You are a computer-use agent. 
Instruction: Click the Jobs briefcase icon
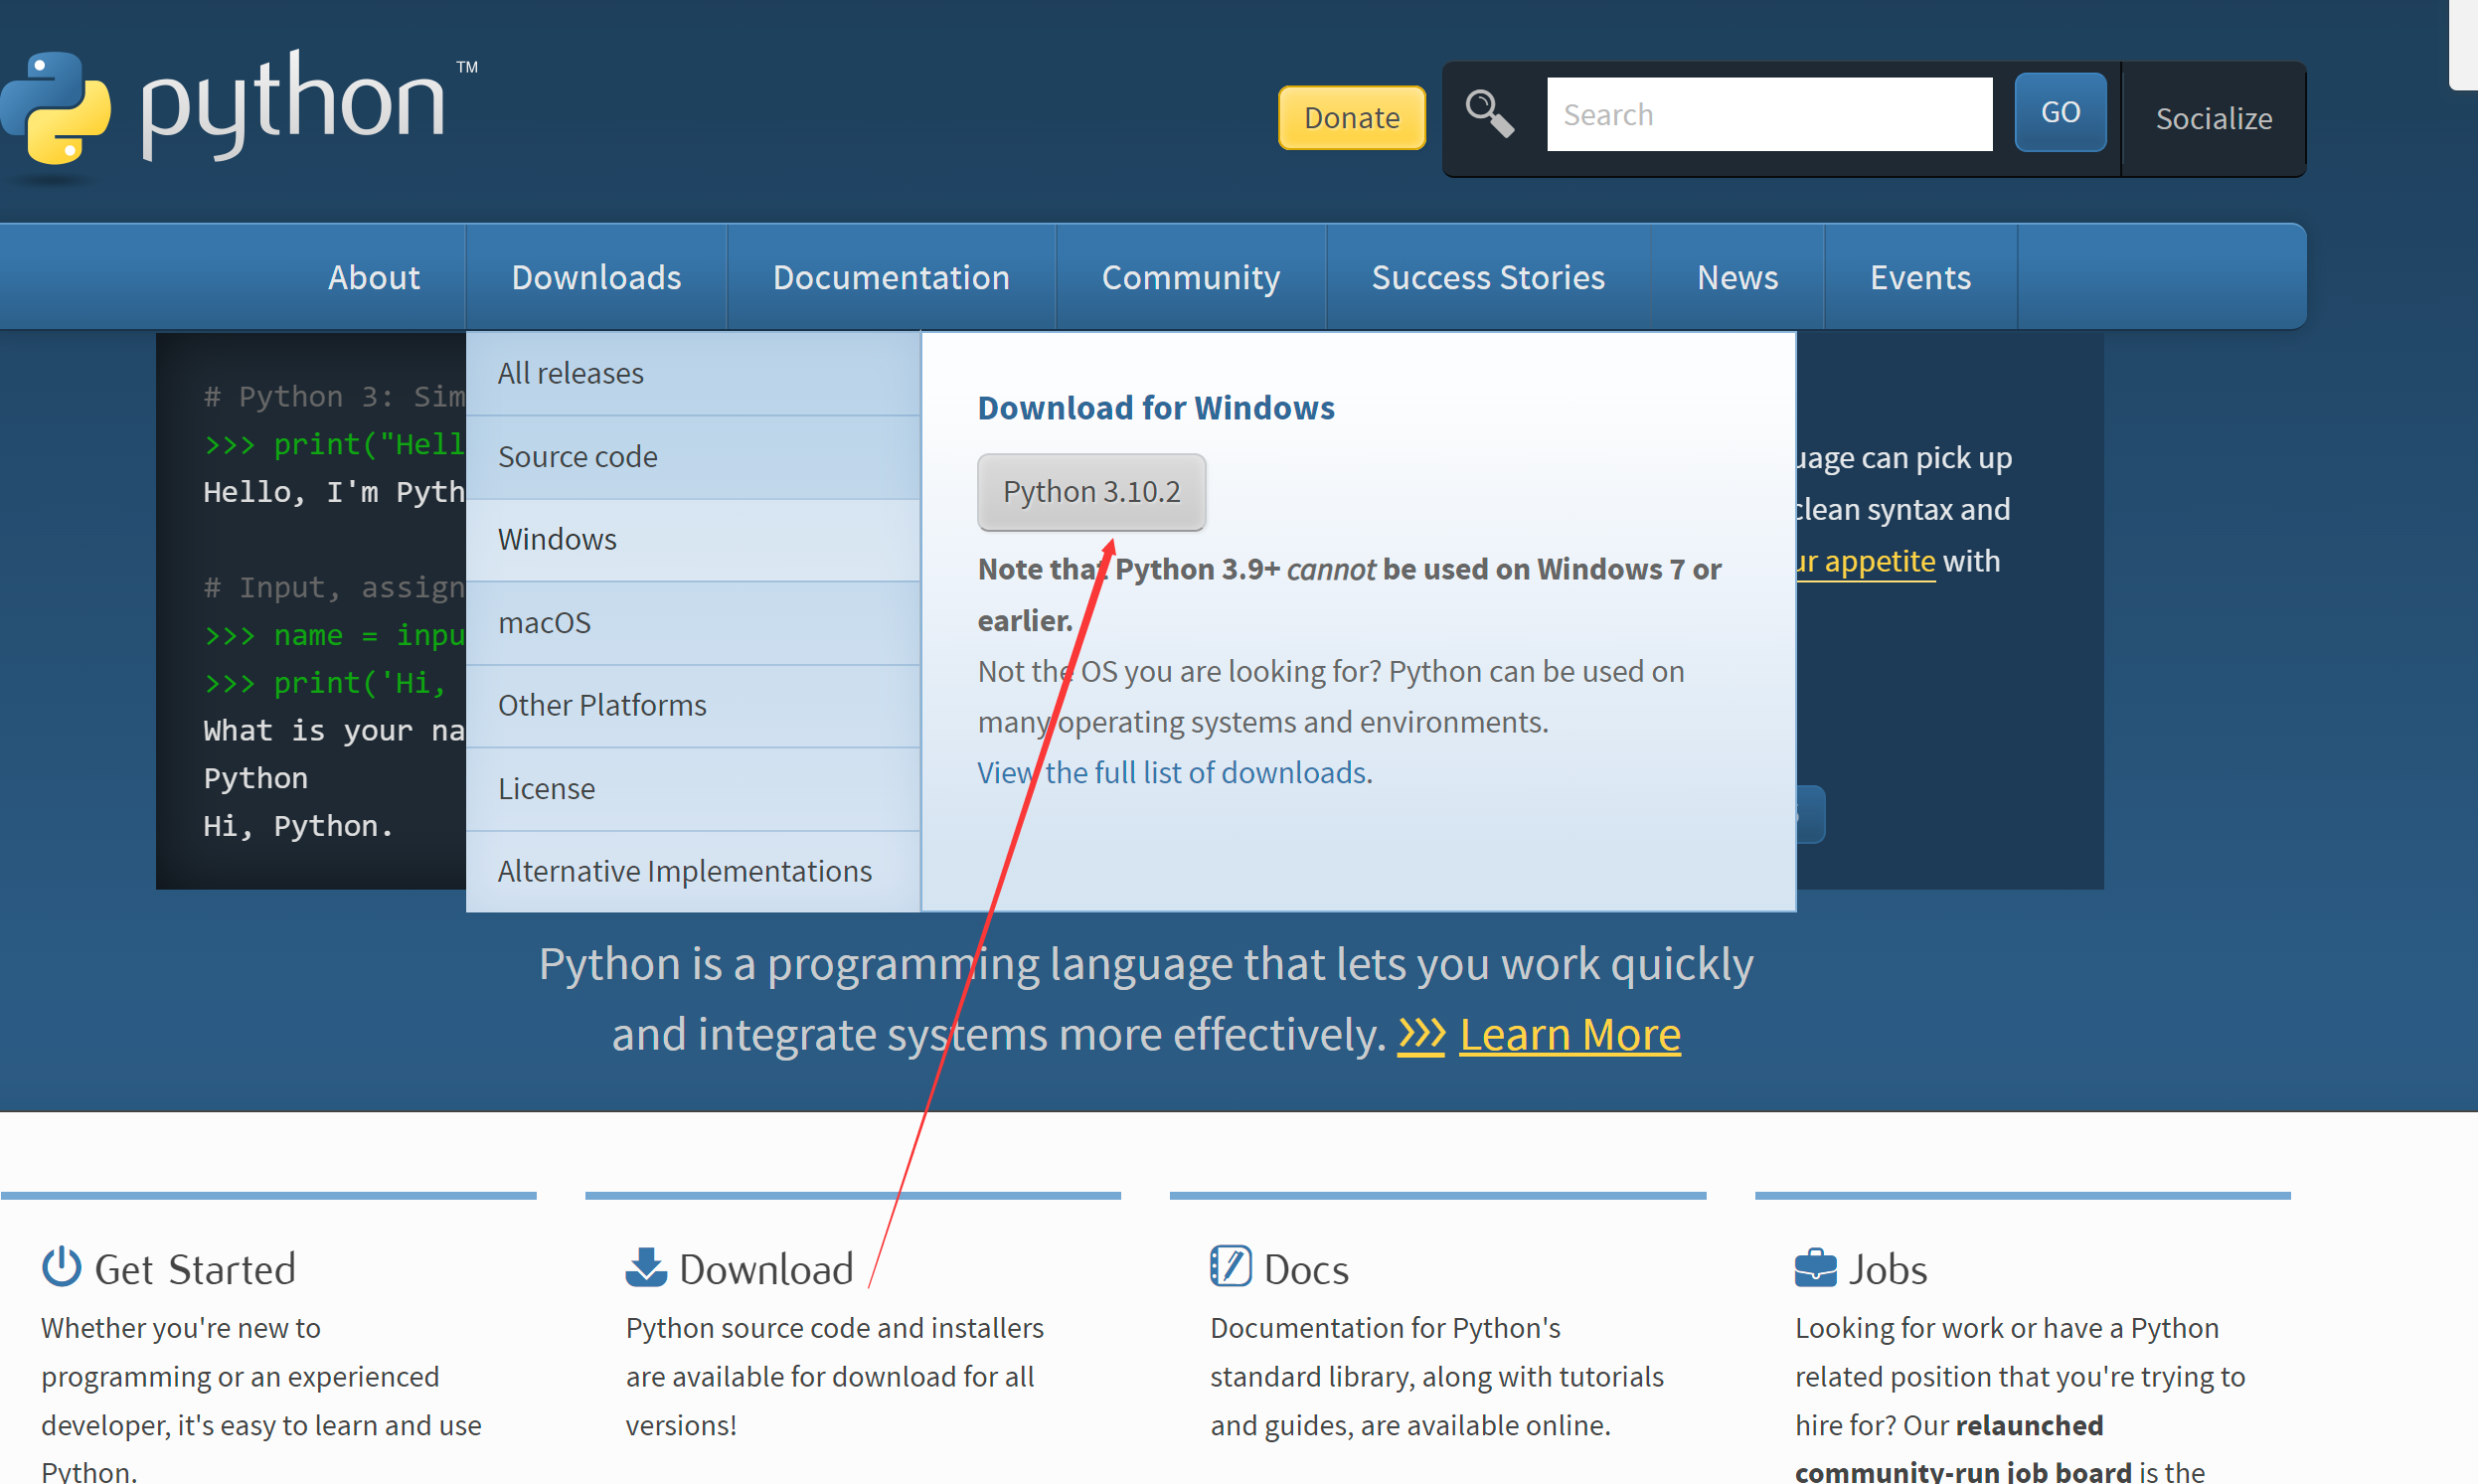1815,1267
